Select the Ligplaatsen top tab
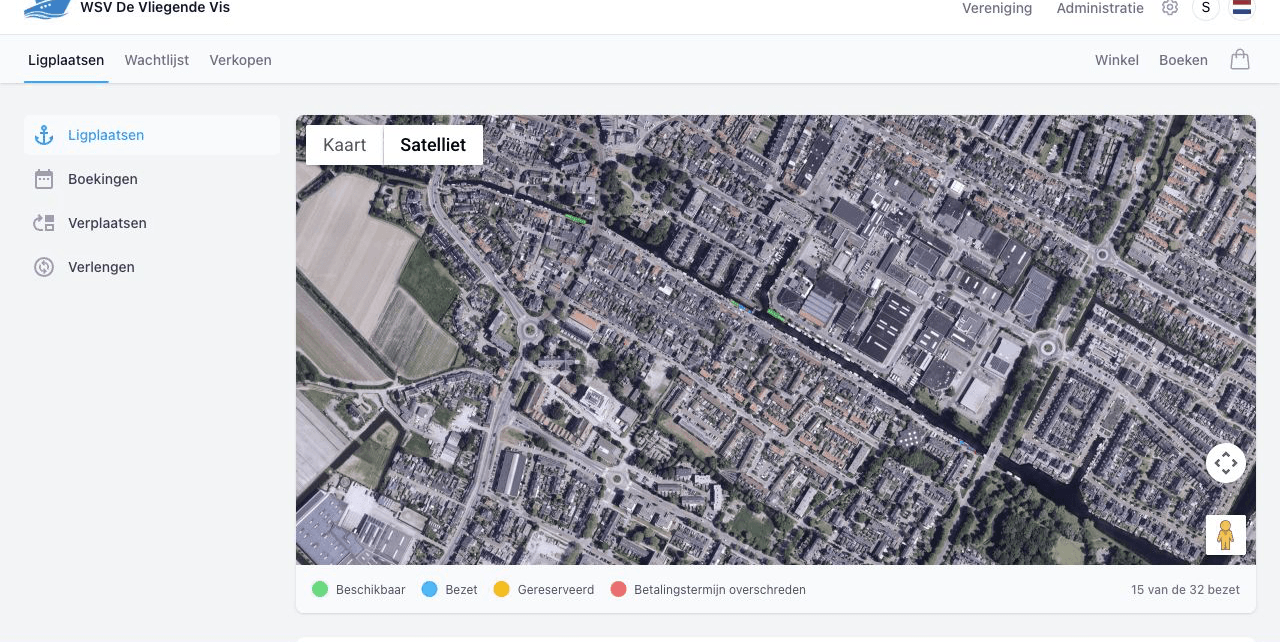The image size is (1280, 642). point(66,60)
